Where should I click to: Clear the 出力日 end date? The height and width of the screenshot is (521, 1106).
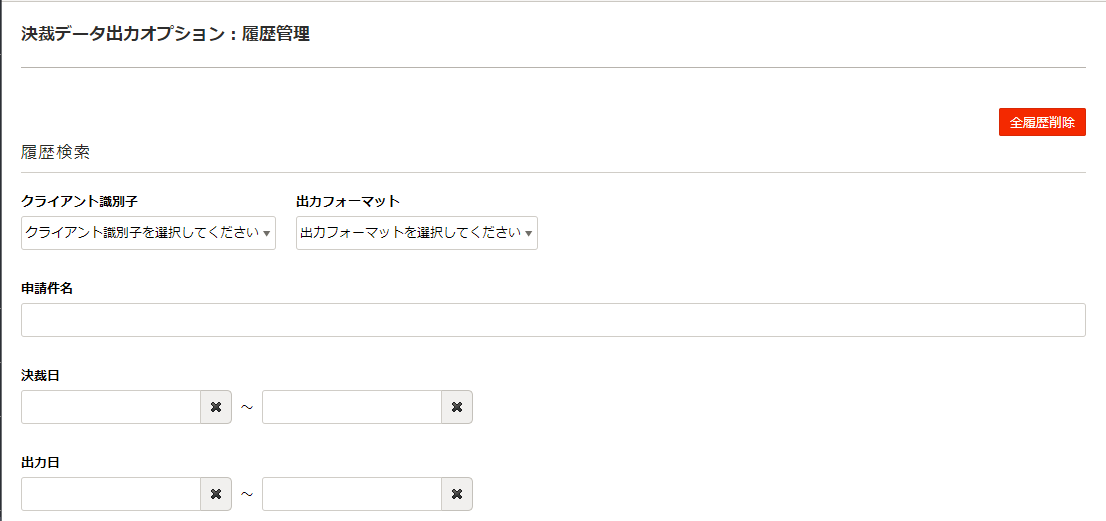click(456, 494)
